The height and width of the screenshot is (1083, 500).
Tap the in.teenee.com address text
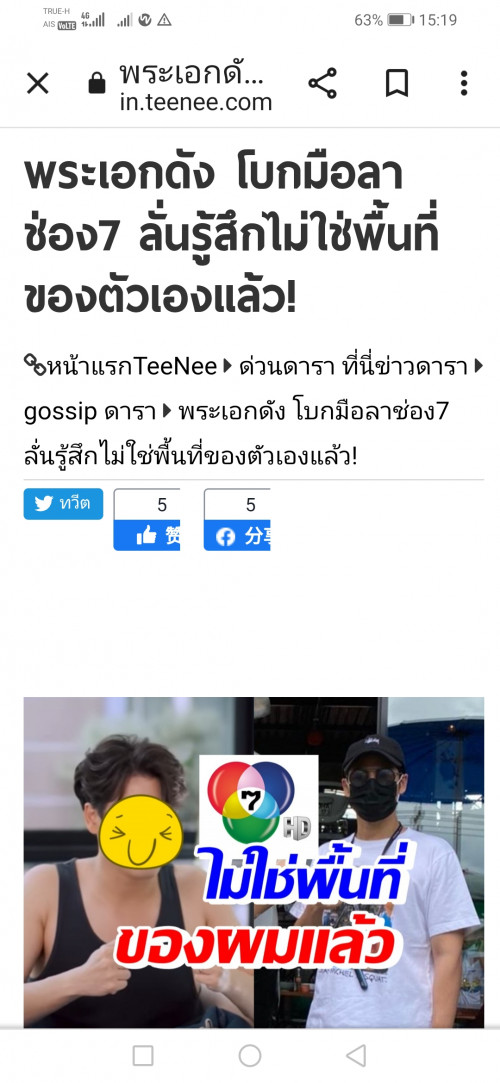click(195, 103)
